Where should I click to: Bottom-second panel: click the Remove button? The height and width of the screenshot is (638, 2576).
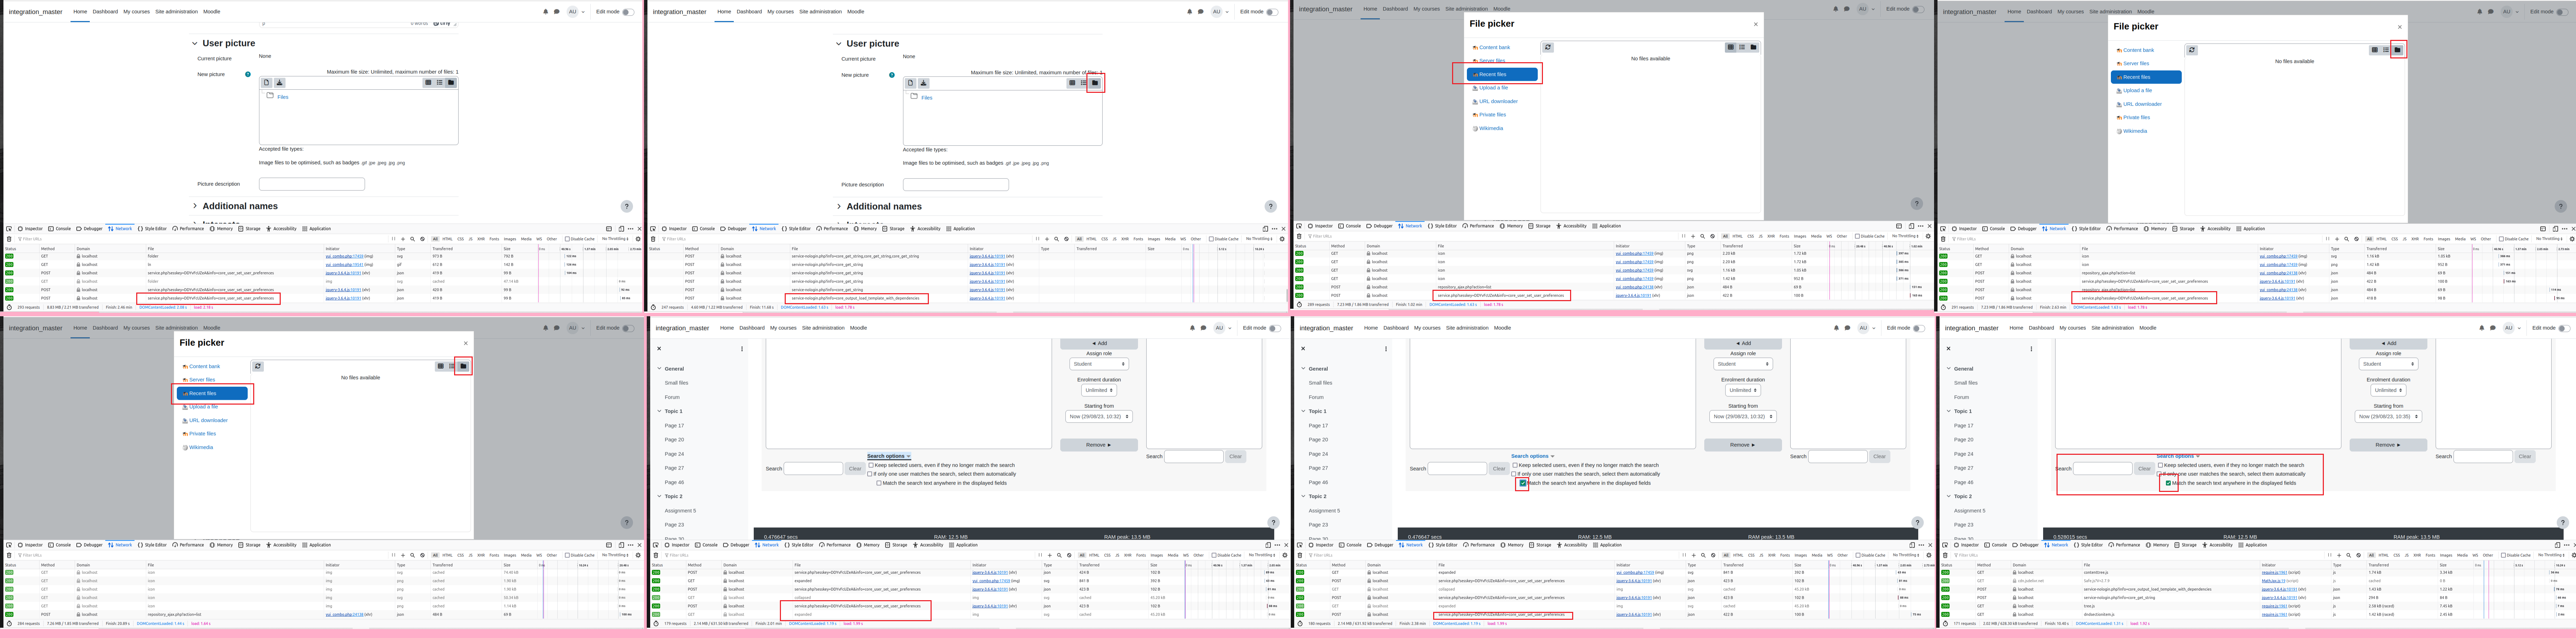[x=1099, y=445]
